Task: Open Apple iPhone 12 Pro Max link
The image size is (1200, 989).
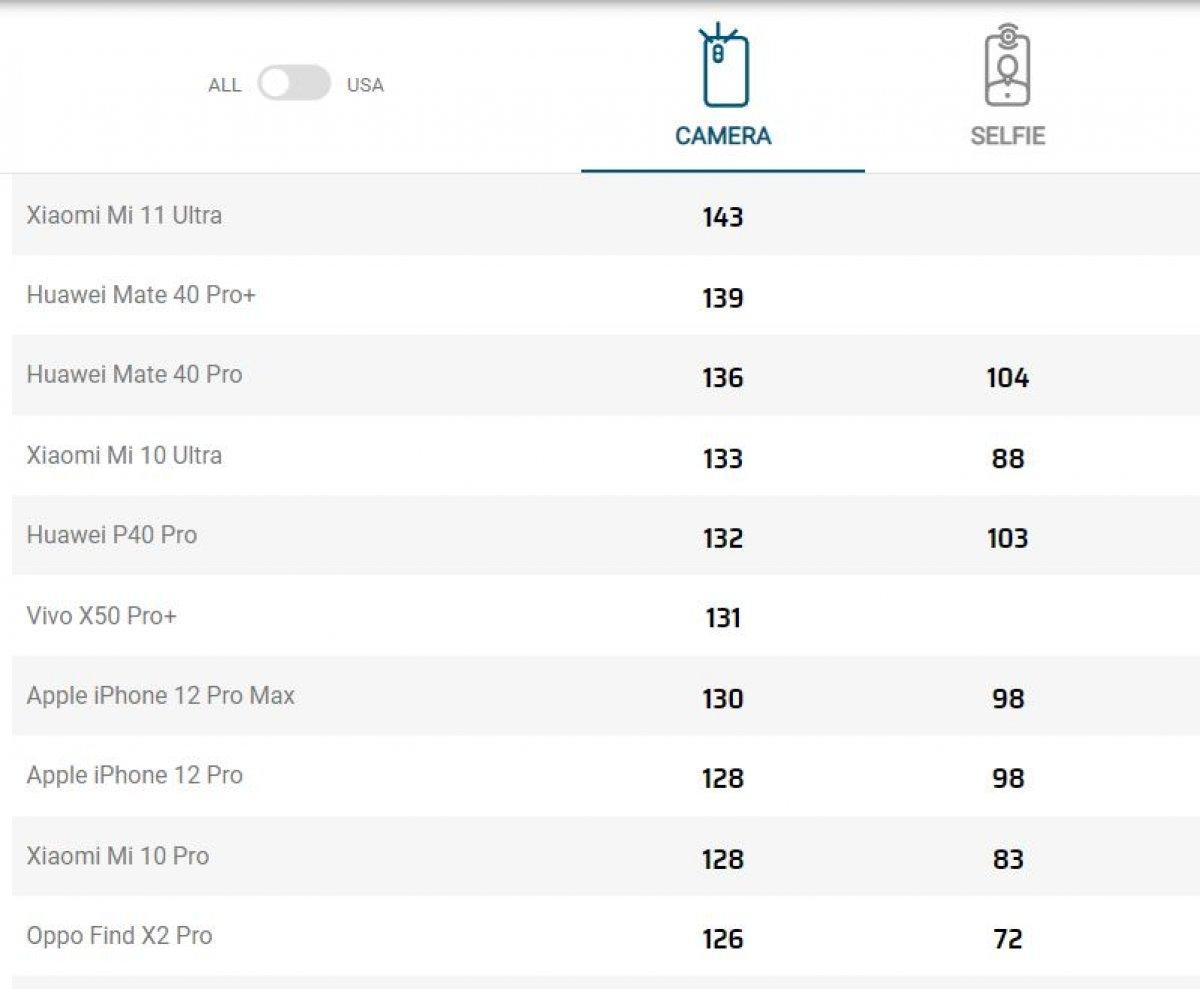Action: click(160, 695)
